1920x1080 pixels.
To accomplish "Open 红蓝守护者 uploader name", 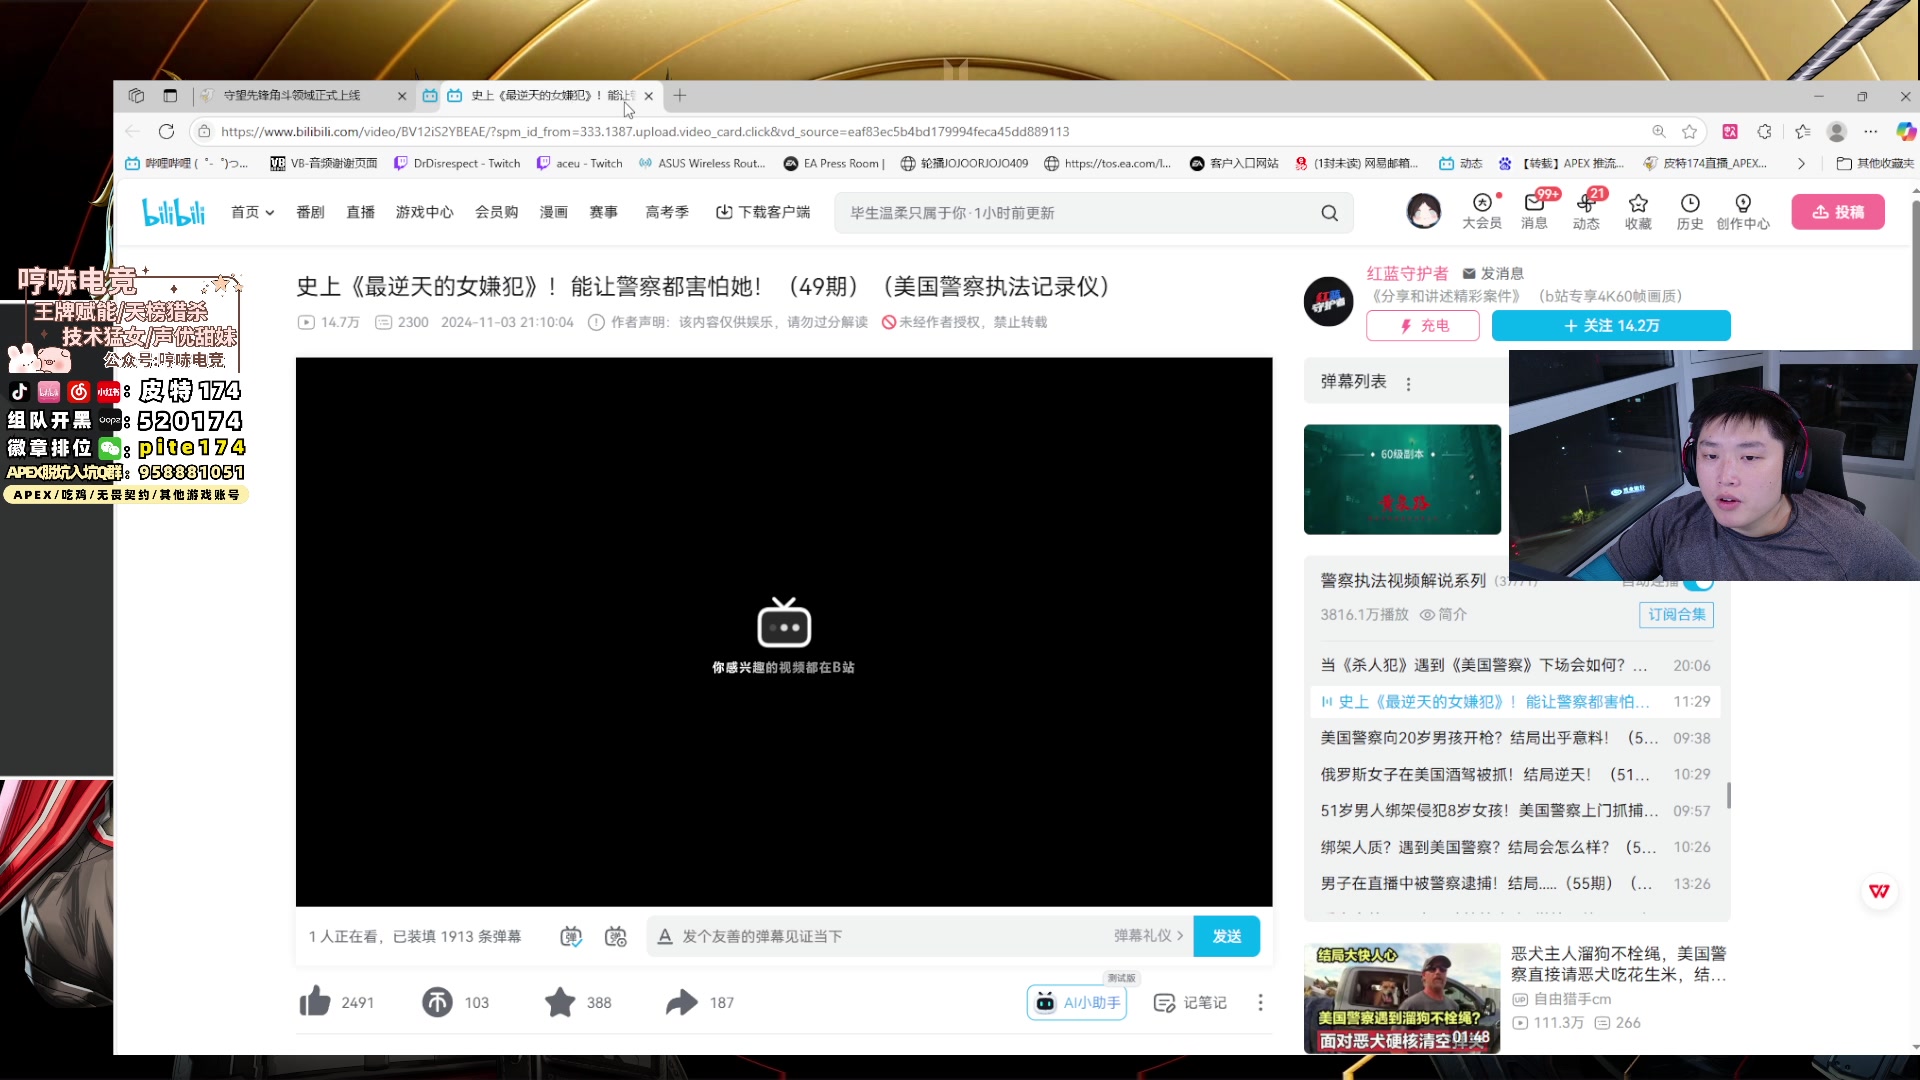I will click(x=1407, y=273).
